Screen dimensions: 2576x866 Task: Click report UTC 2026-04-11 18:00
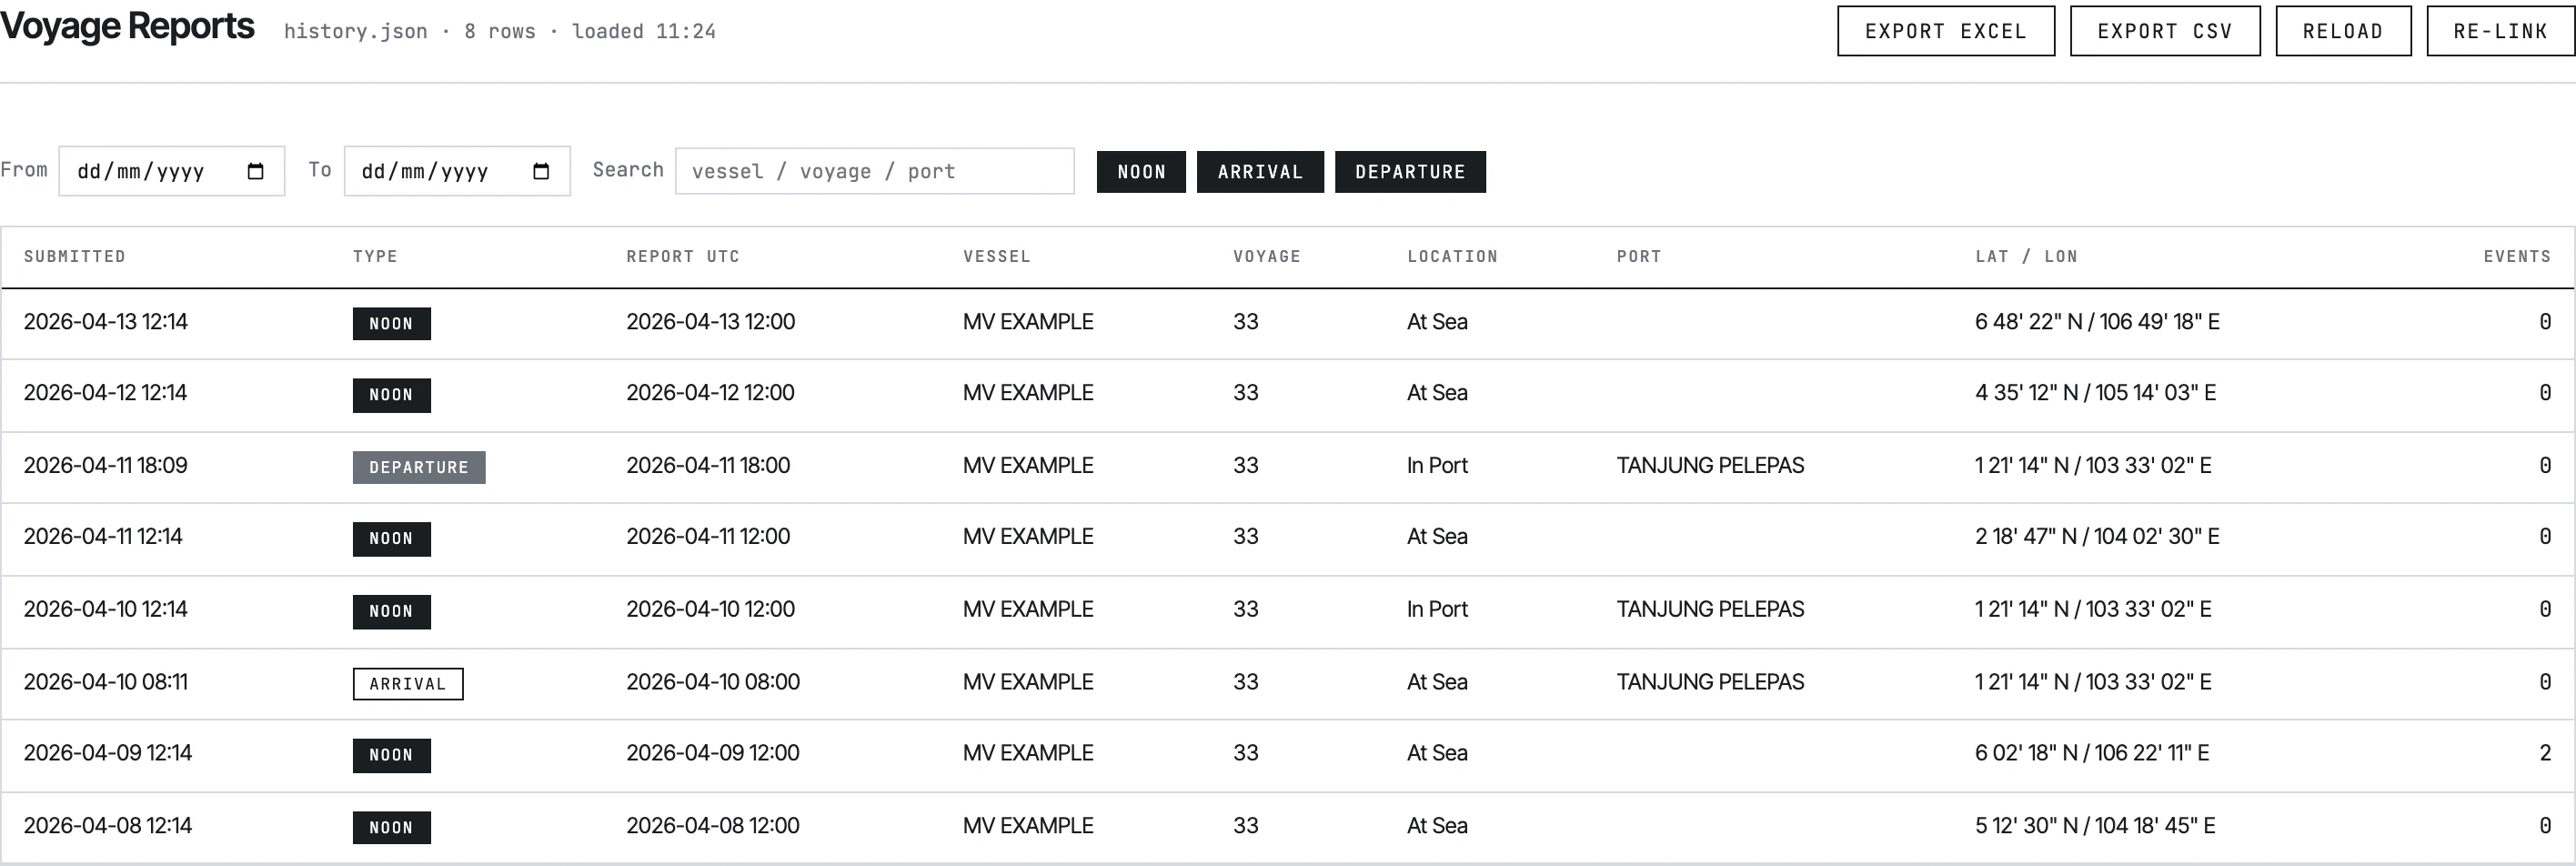click(x=708, y=466)
